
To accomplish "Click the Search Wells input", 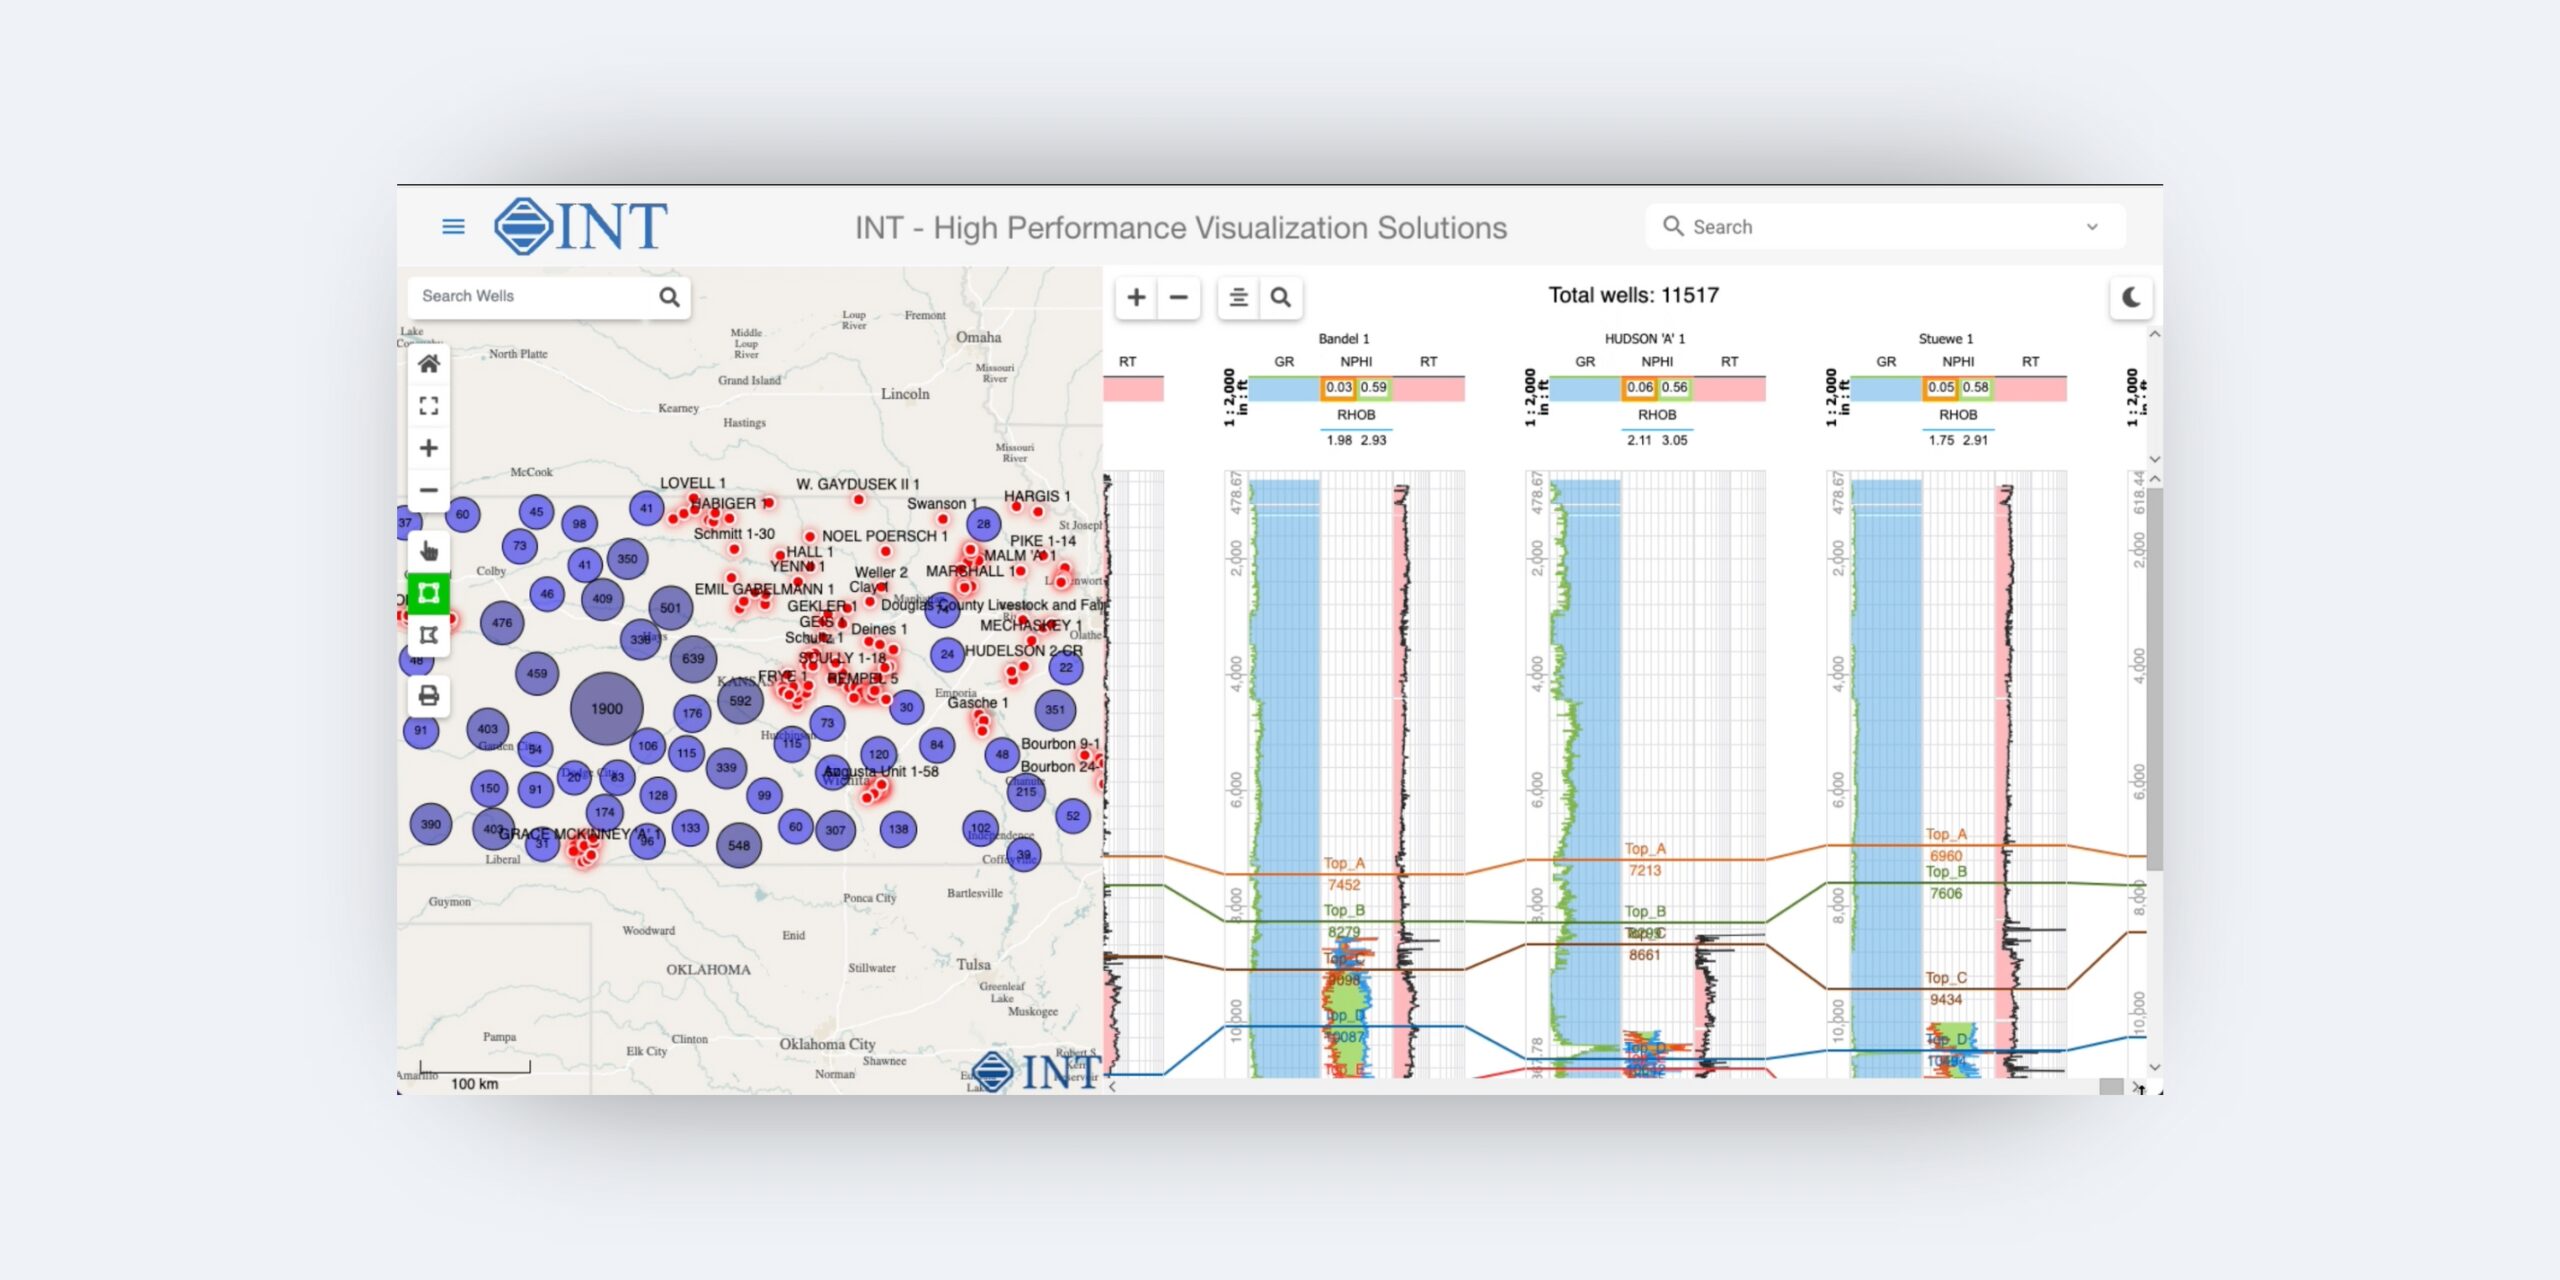I will pyautogui.click(x=534, y=296).
